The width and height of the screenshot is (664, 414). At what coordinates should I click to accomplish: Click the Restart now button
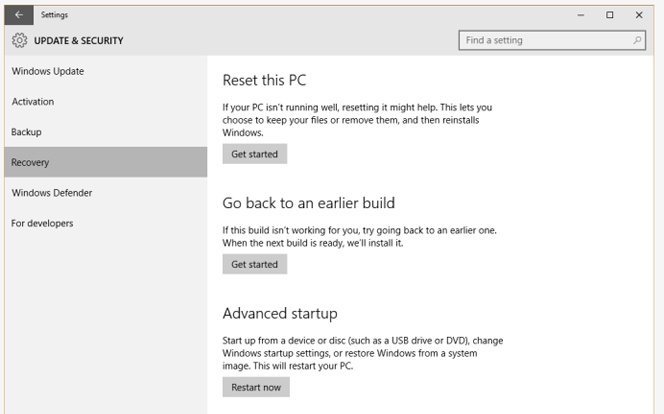point(256,387)
